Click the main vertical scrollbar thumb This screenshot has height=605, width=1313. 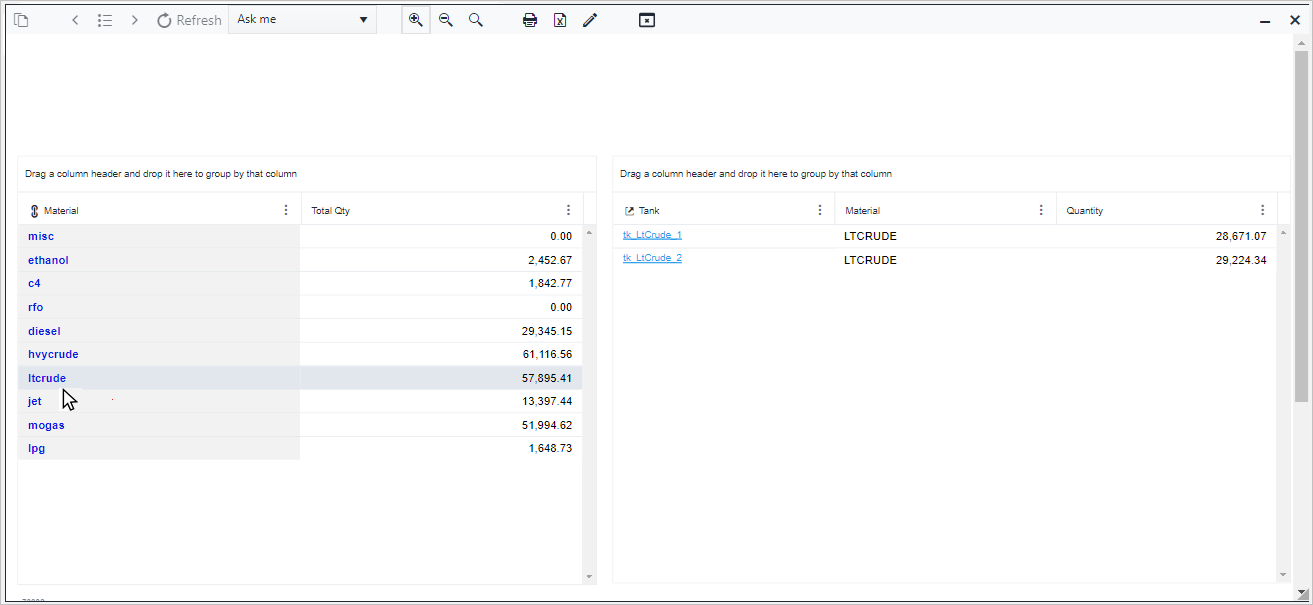(1301, 225)
